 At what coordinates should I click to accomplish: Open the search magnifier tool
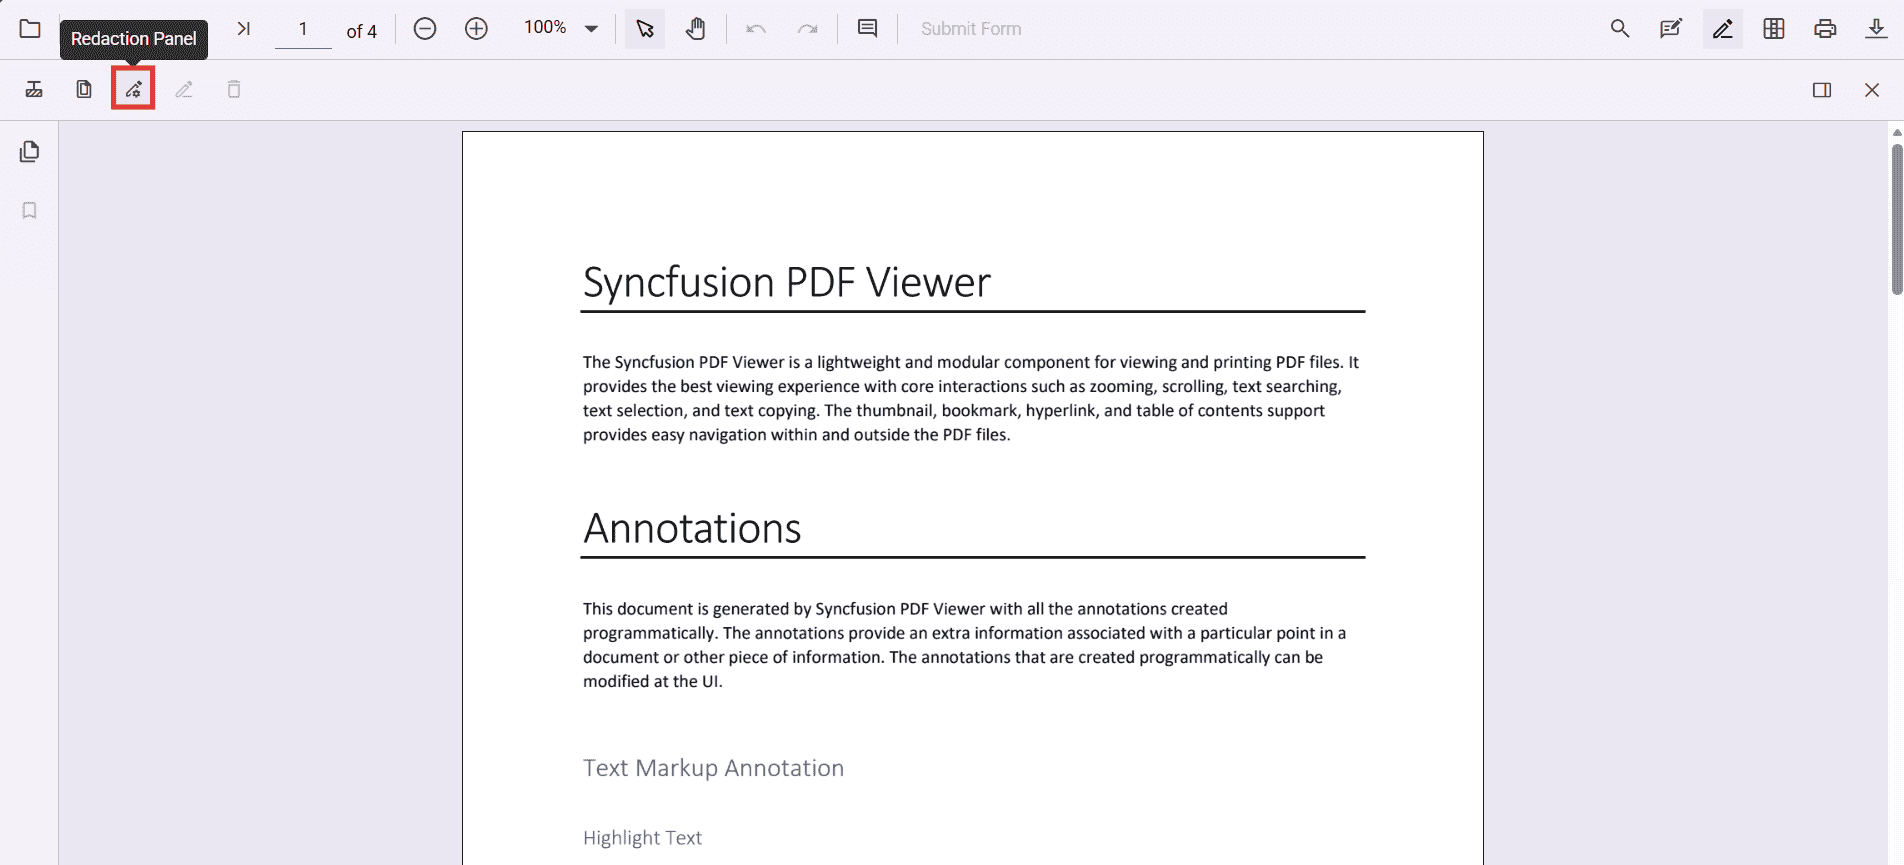point(1620,29)
